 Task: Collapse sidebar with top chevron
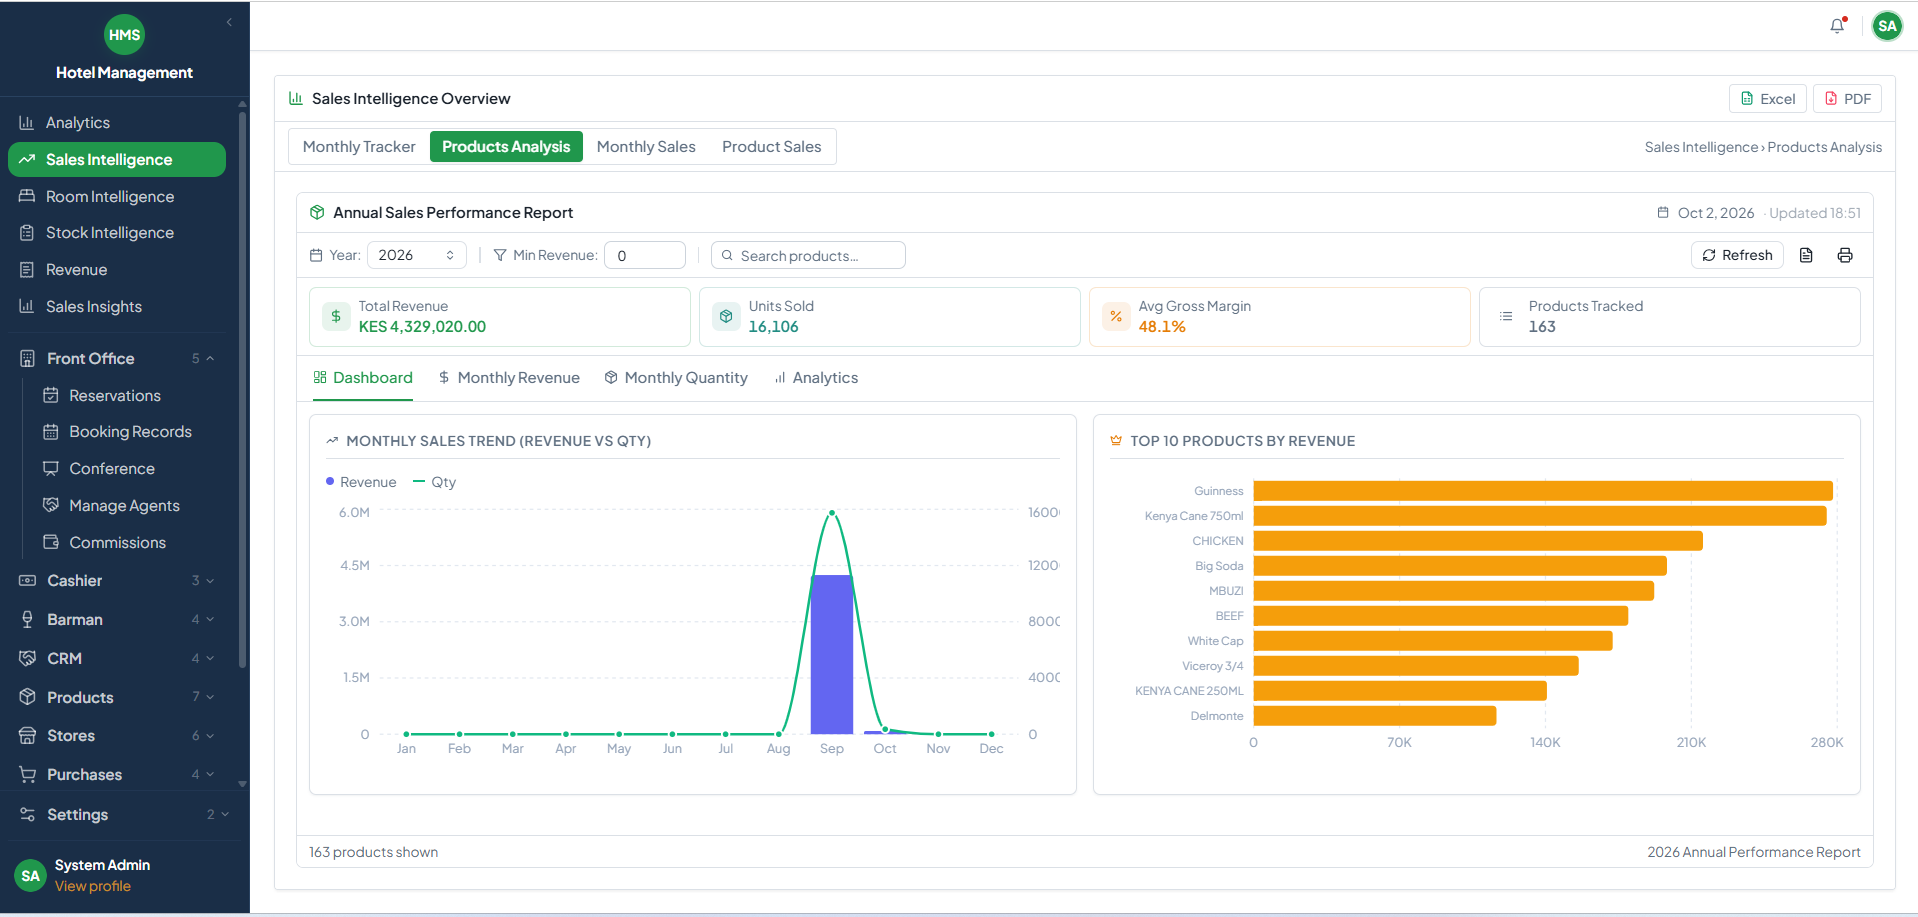coord(229,22)
